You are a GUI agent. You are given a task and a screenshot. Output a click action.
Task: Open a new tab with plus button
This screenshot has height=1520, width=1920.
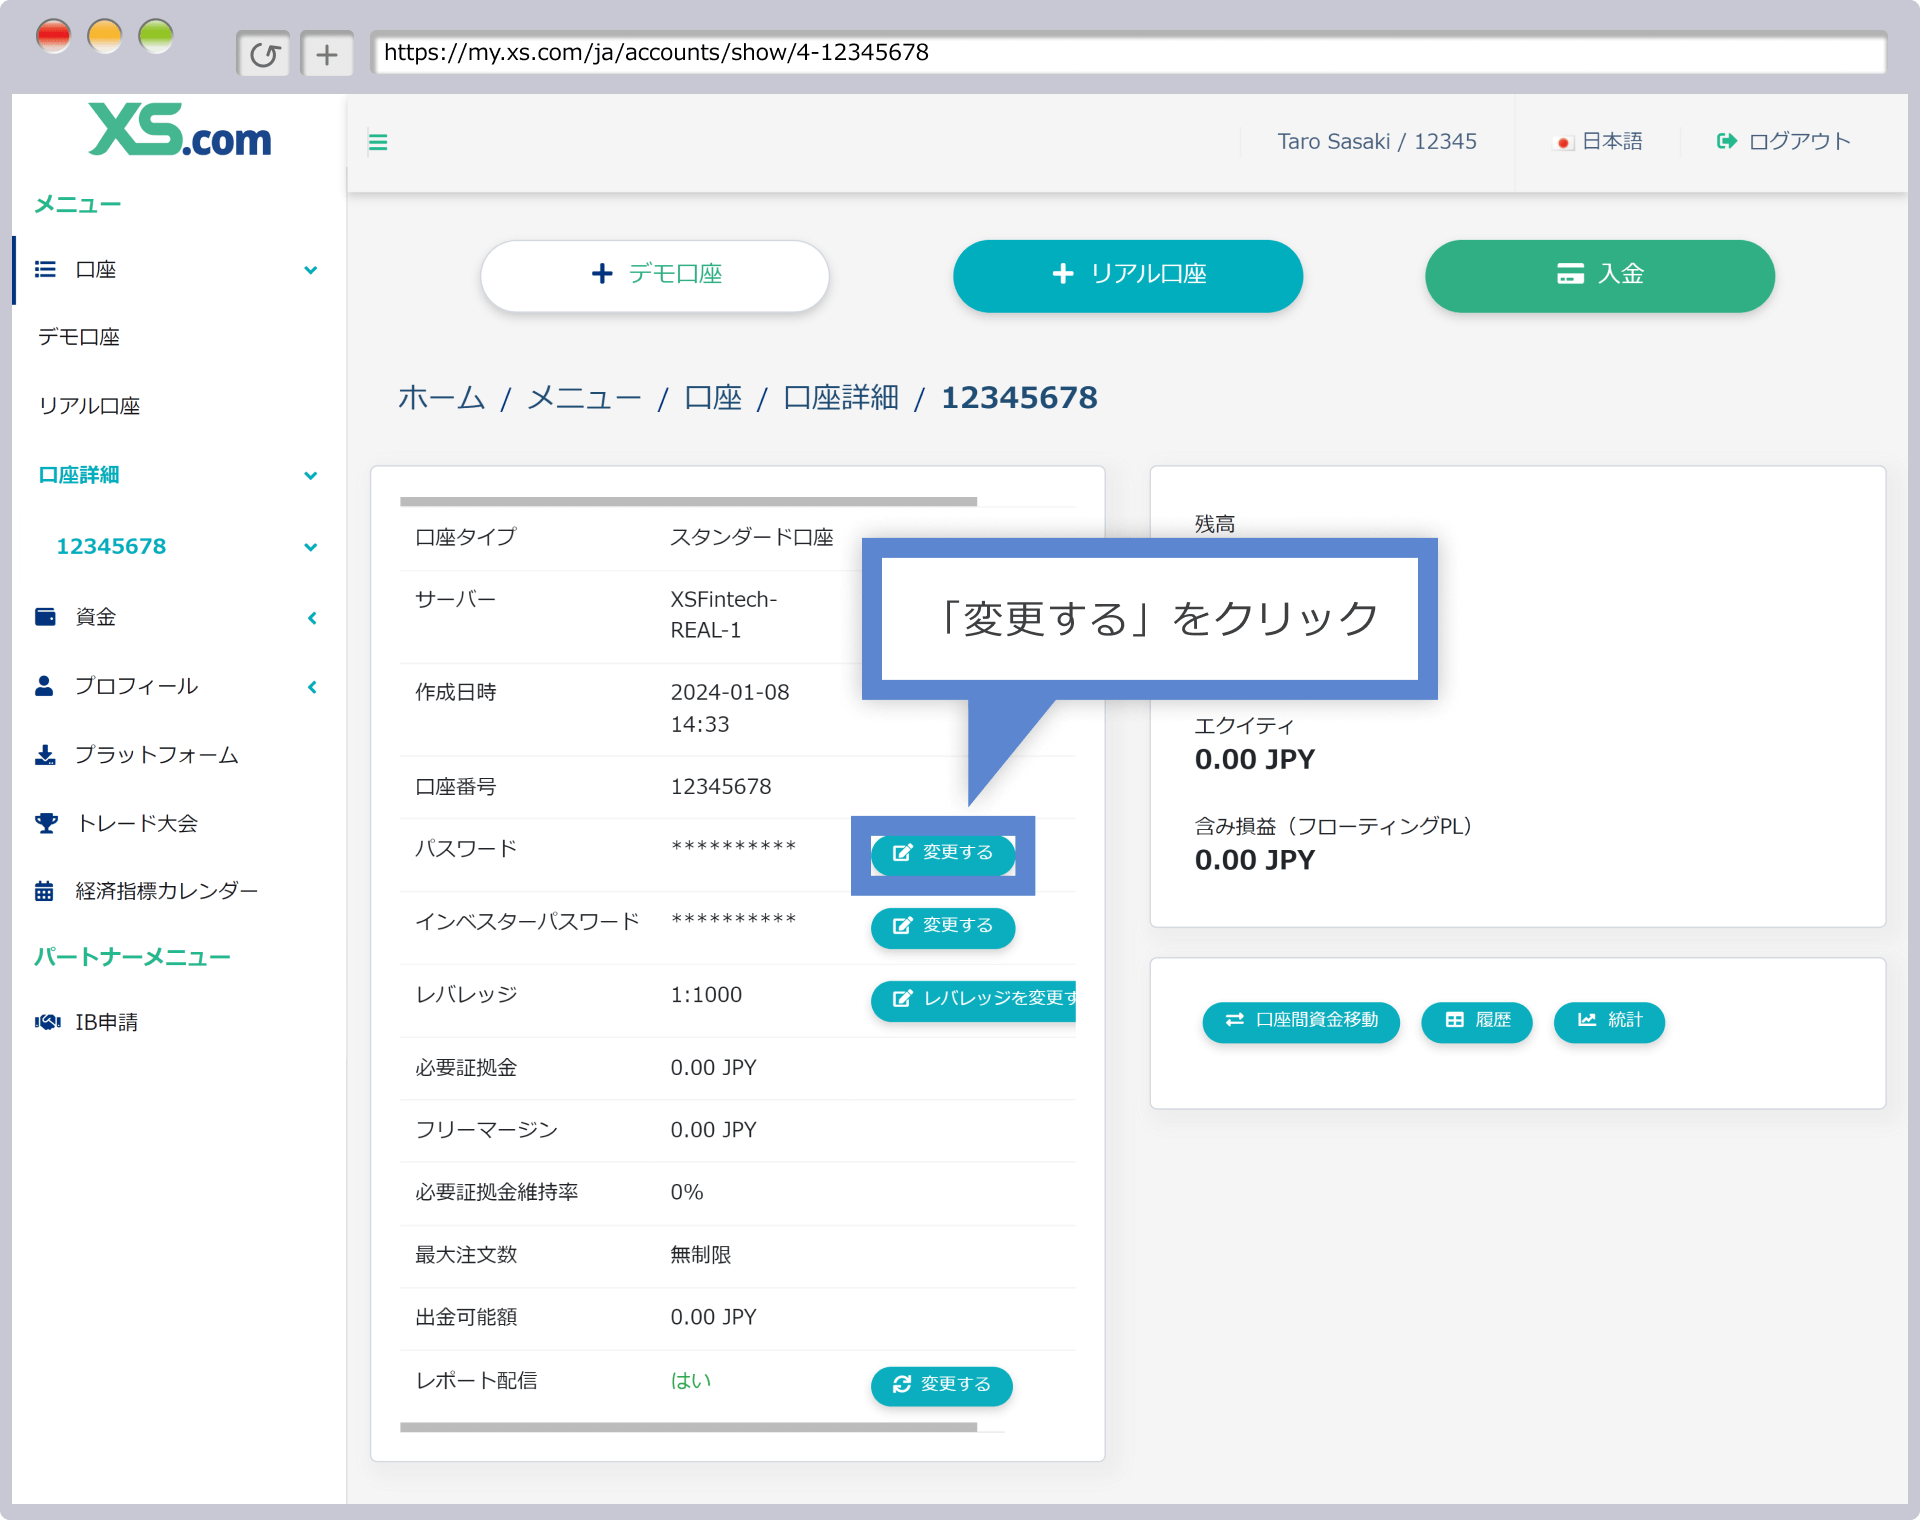(327, 54)
